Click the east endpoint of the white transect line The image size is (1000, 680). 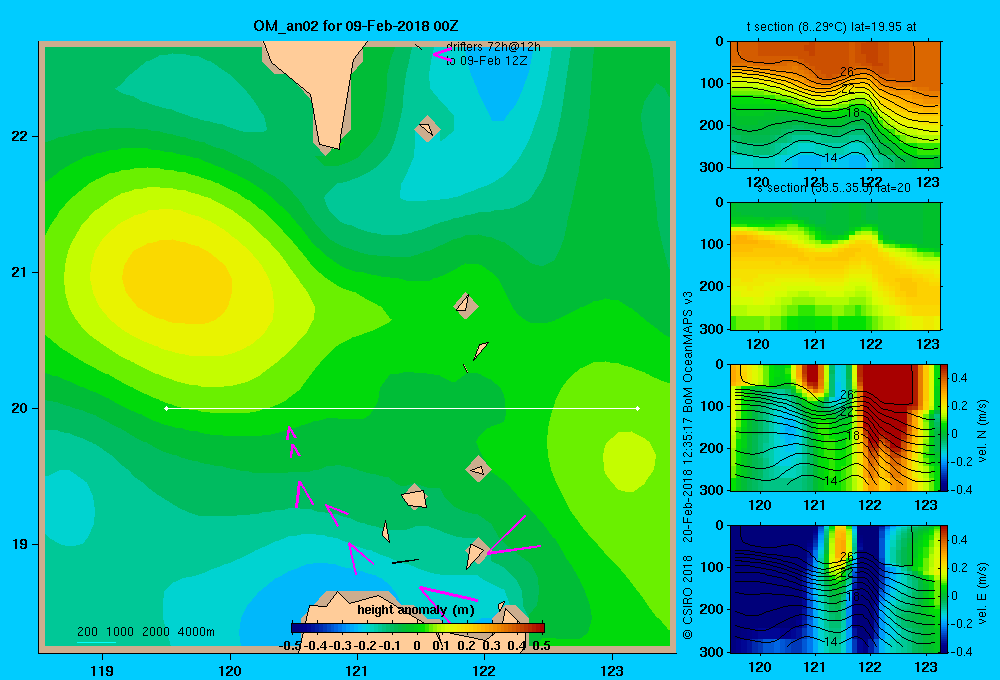click(637, 408)
